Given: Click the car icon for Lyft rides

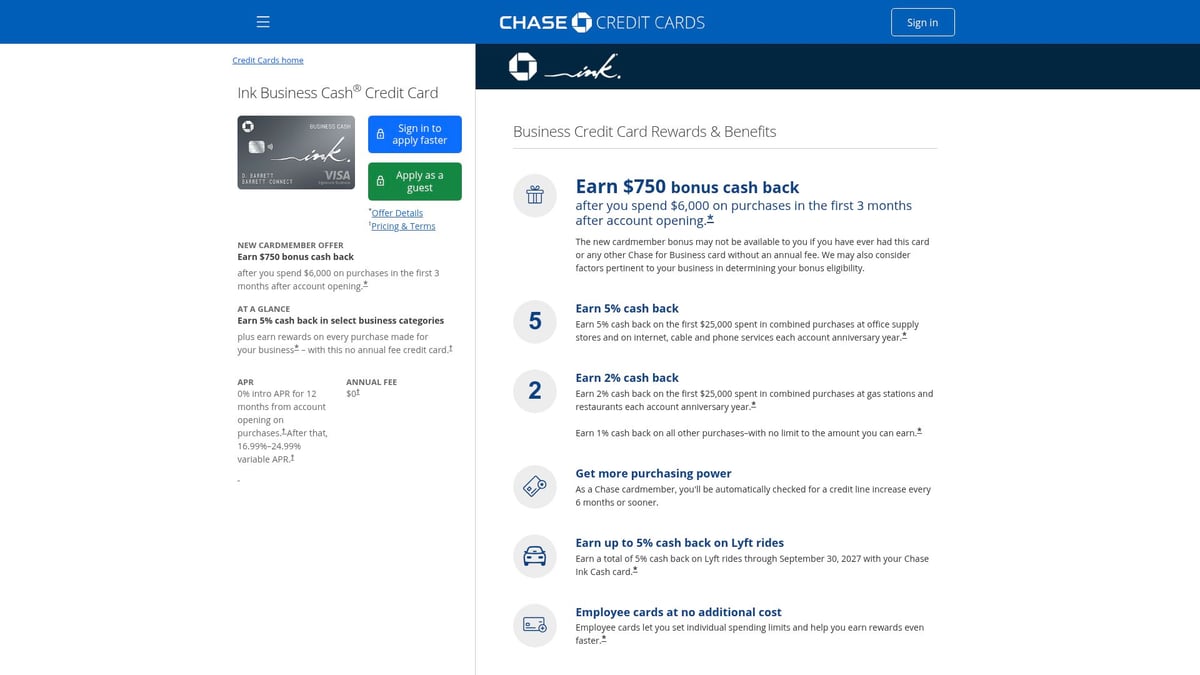Looking at the screenshot, I should (x=535, y=556).
